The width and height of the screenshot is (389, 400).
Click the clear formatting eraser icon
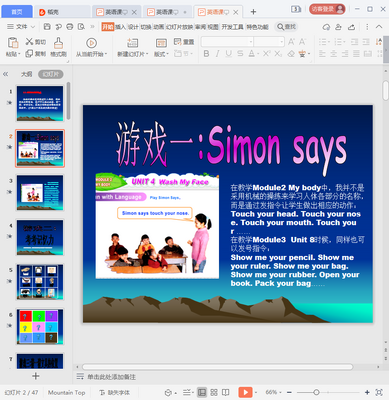coord(291,53)
